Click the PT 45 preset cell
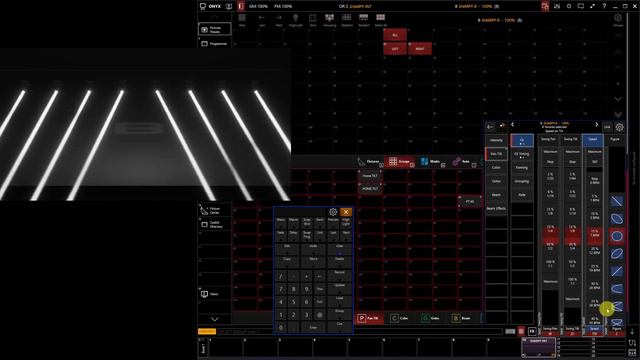The image size is (640, 360). click(470, 202)
